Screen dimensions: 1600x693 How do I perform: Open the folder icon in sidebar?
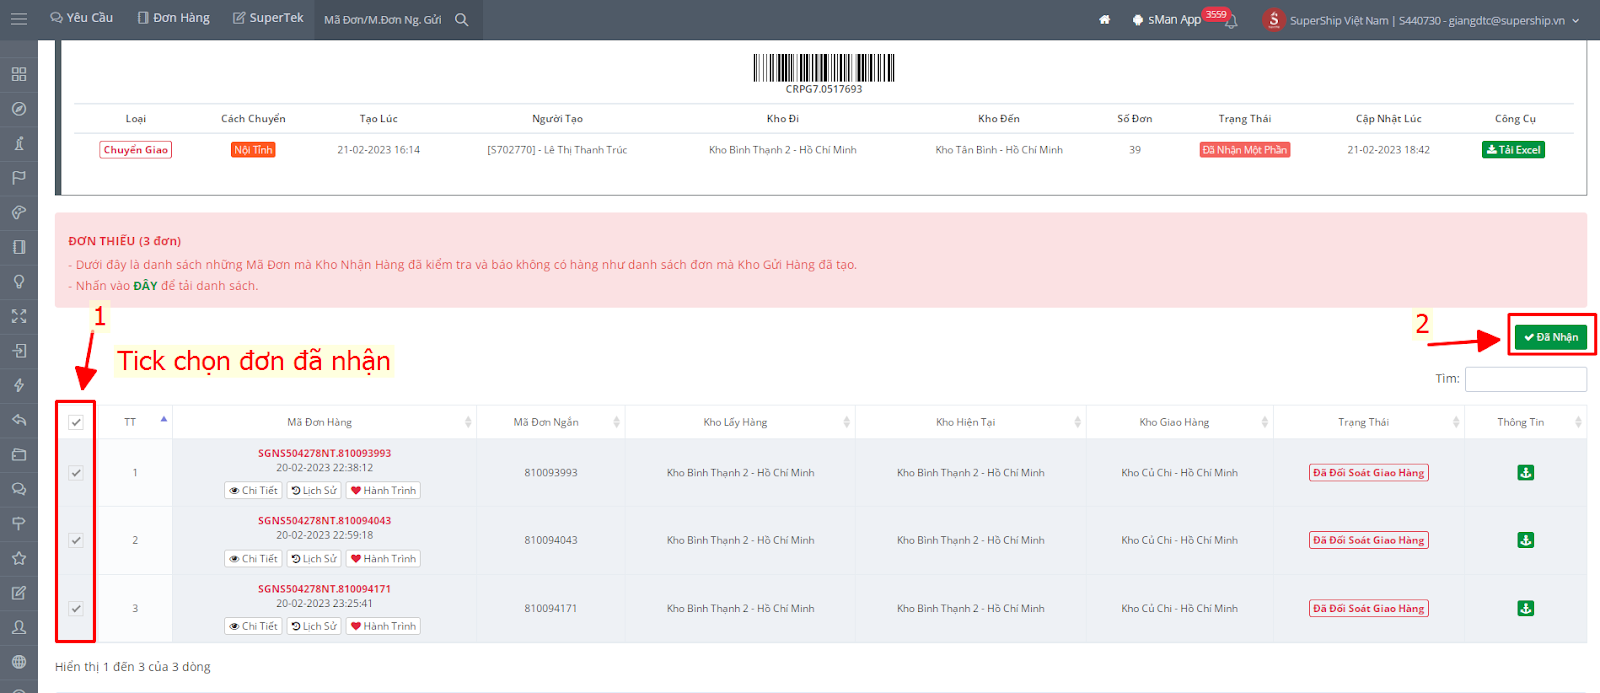pyautogui.click(x=19, y=454)
